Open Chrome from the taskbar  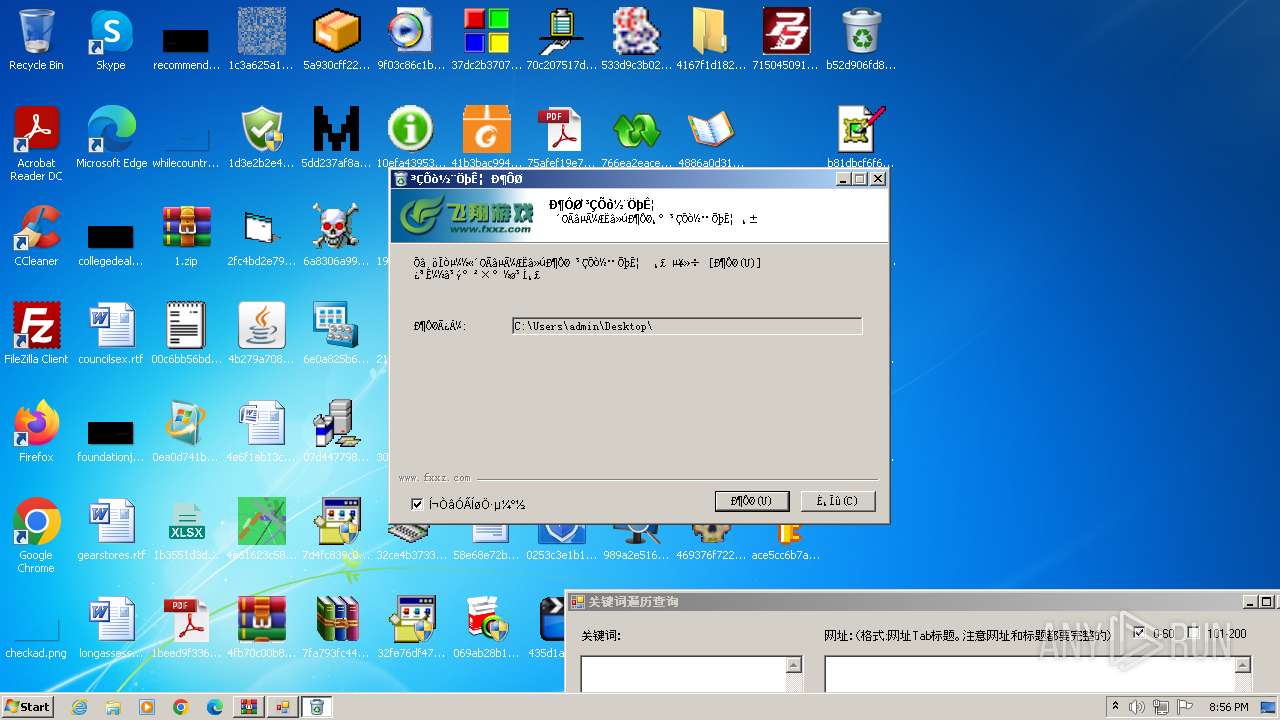(181, 707)
